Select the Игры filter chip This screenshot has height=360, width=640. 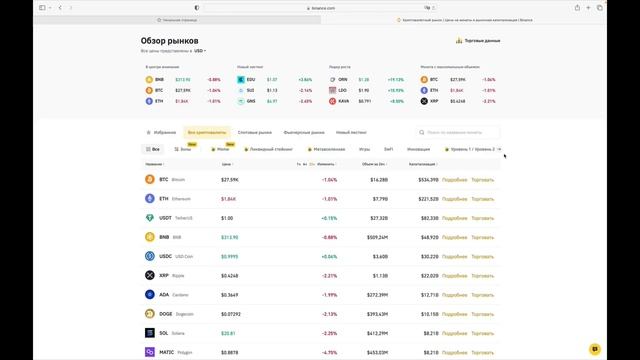pos(364,149)
